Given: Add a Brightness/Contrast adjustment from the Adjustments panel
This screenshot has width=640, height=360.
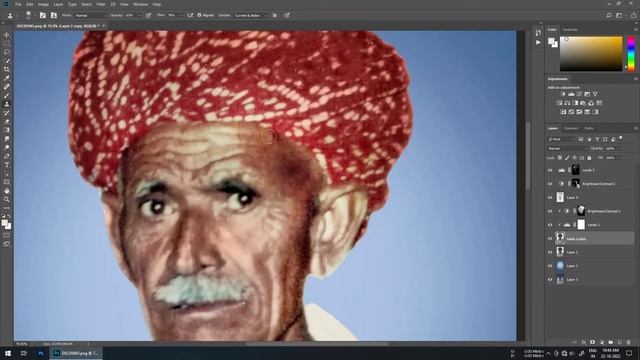Looking at the screenshot, I should point(563,94).
